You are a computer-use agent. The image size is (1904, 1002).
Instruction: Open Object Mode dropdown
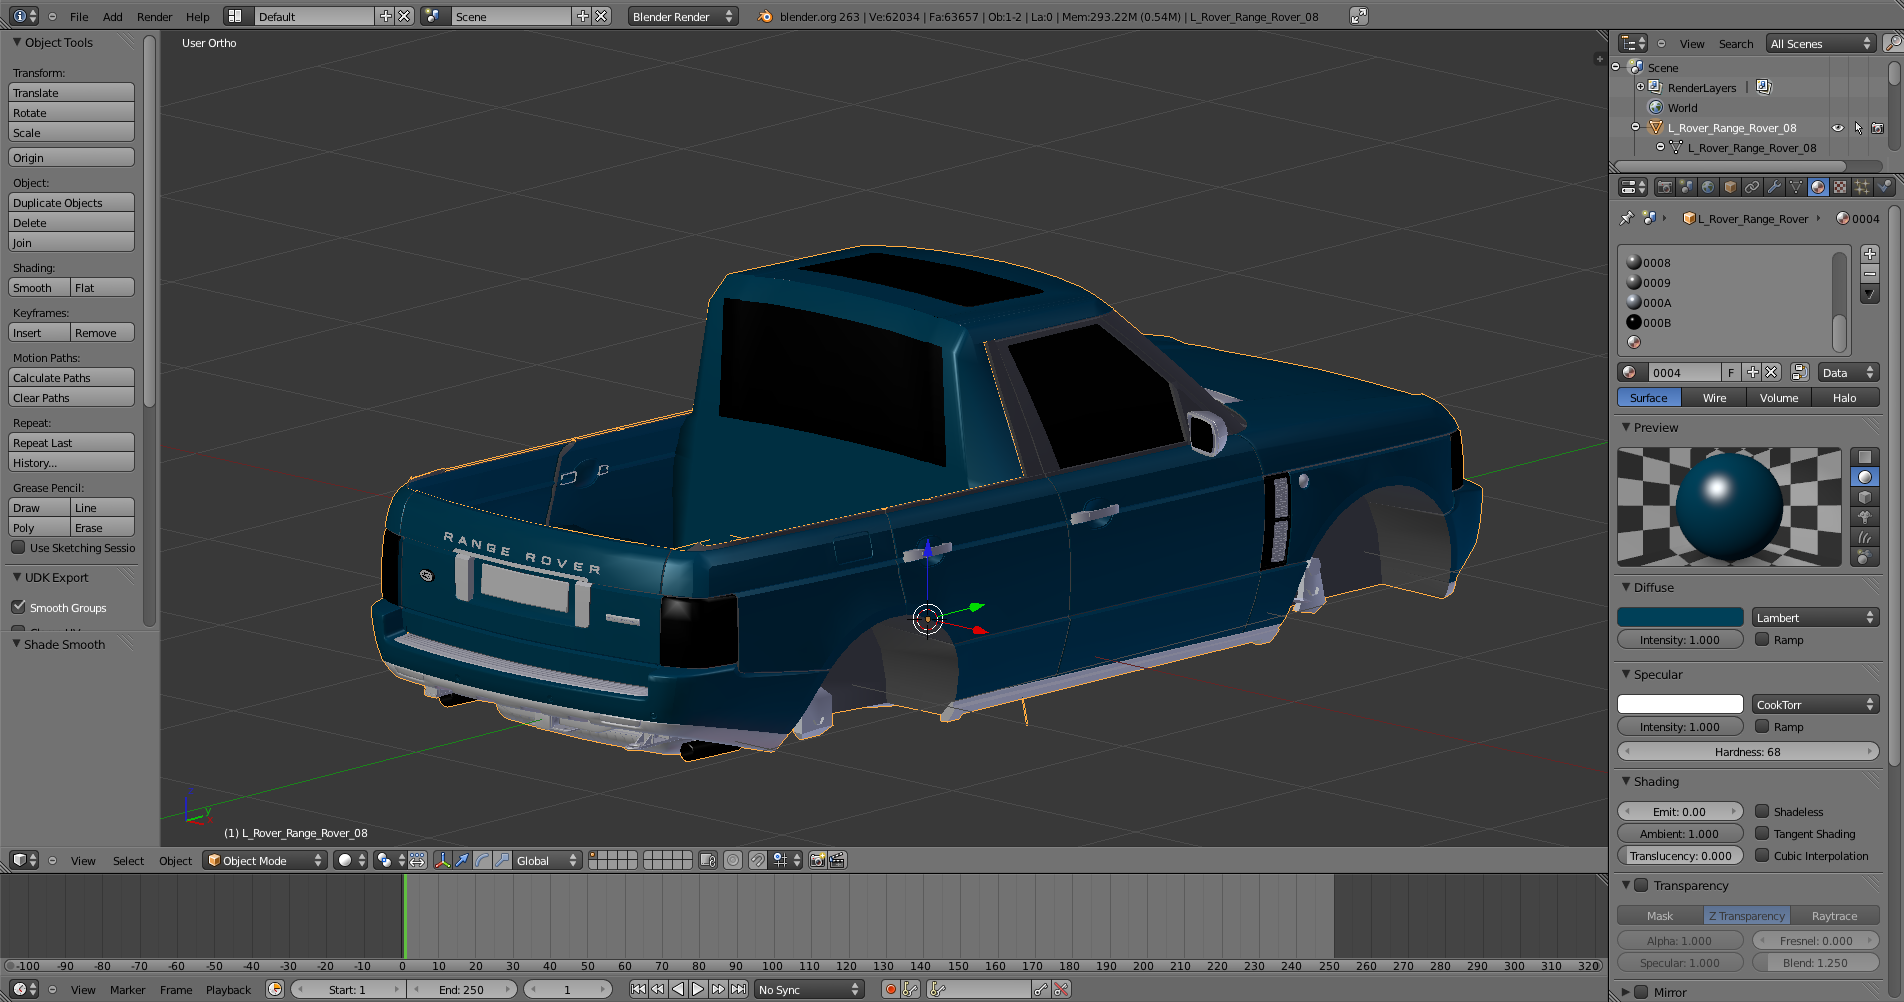265,860
